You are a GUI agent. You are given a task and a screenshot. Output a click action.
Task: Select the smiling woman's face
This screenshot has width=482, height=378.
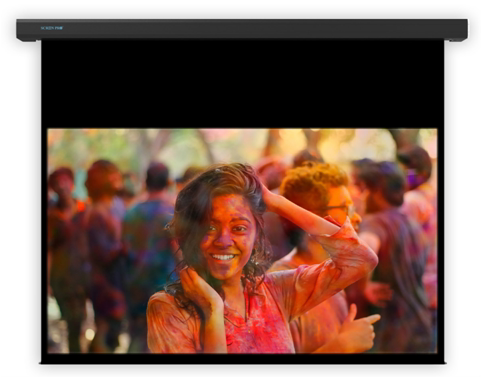pyautogui.click(x=228, y=238)
